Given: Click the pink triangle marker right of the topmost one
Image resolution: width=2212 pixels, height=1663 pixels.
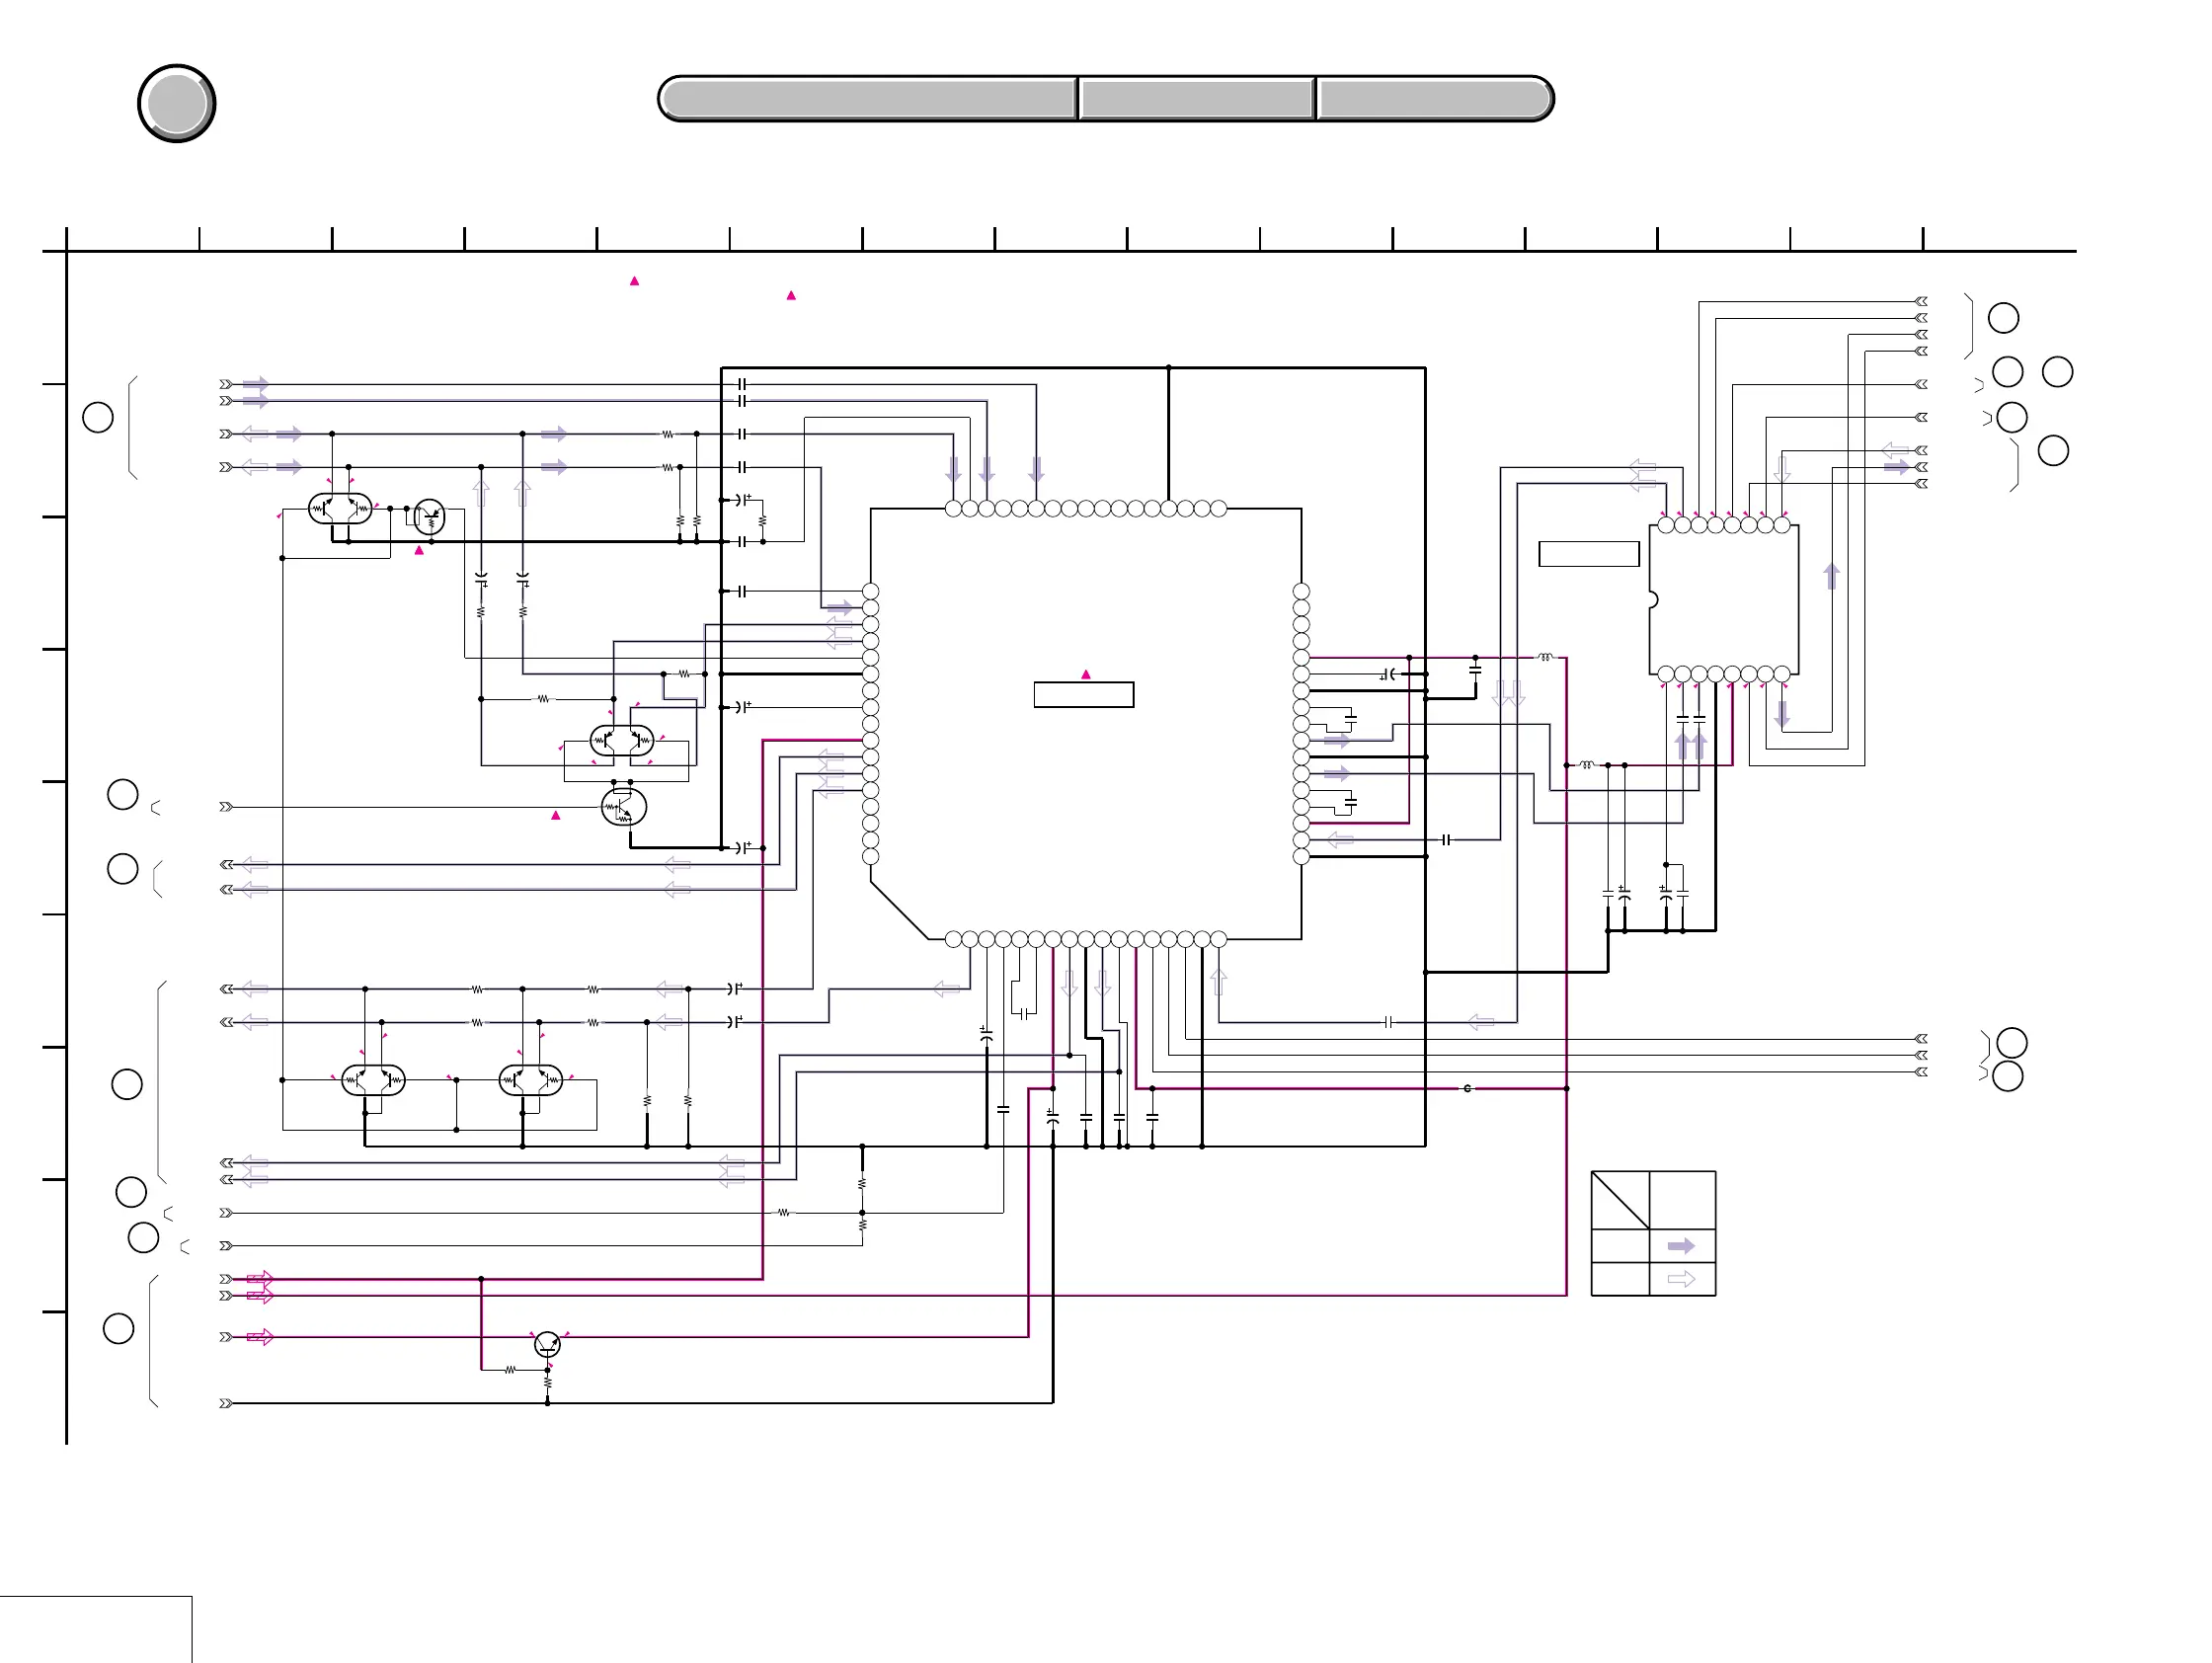Looking at the screenshot, I should tap(791, 295).
